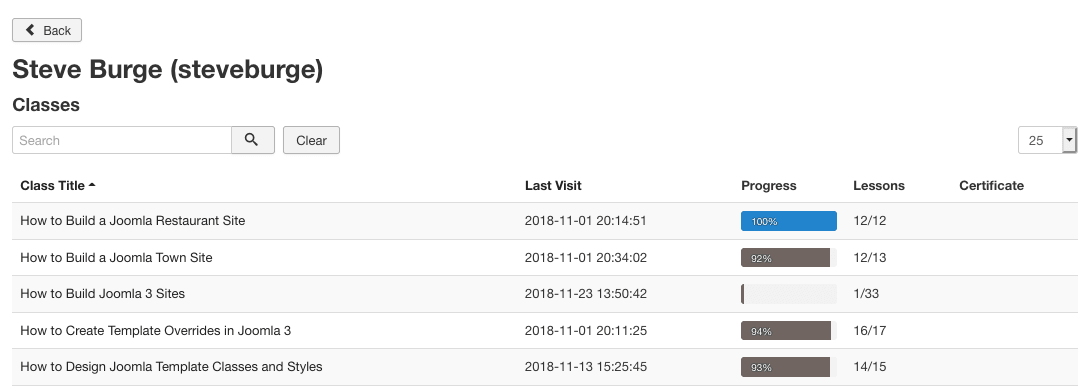Sort by the Progress column header
The width and height of the screenshot is (1092, 386).
click(768, 185)
